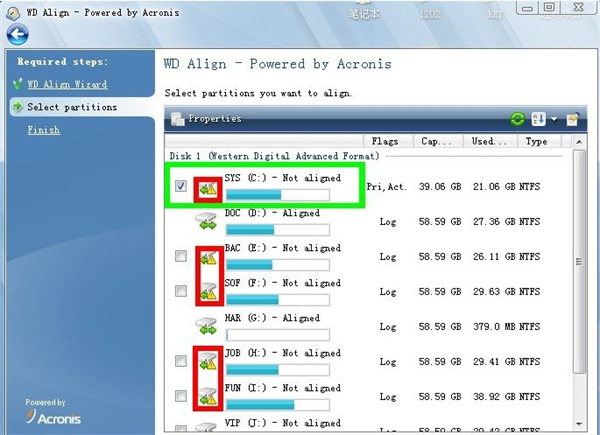The image size is (600, 435).
Task: Click the Acronis logo in sidebar
Action: coord(53,417)
